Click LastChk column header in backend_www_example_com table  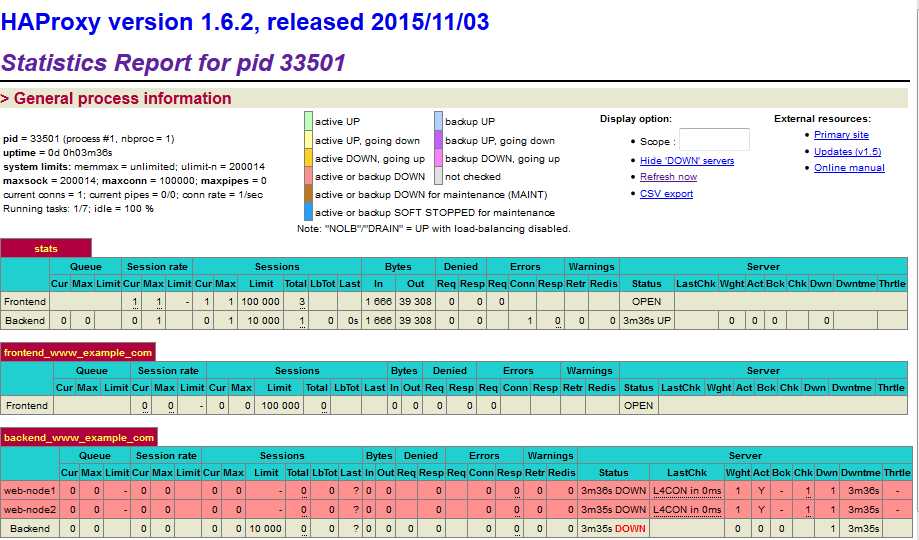tap(687, 473)
